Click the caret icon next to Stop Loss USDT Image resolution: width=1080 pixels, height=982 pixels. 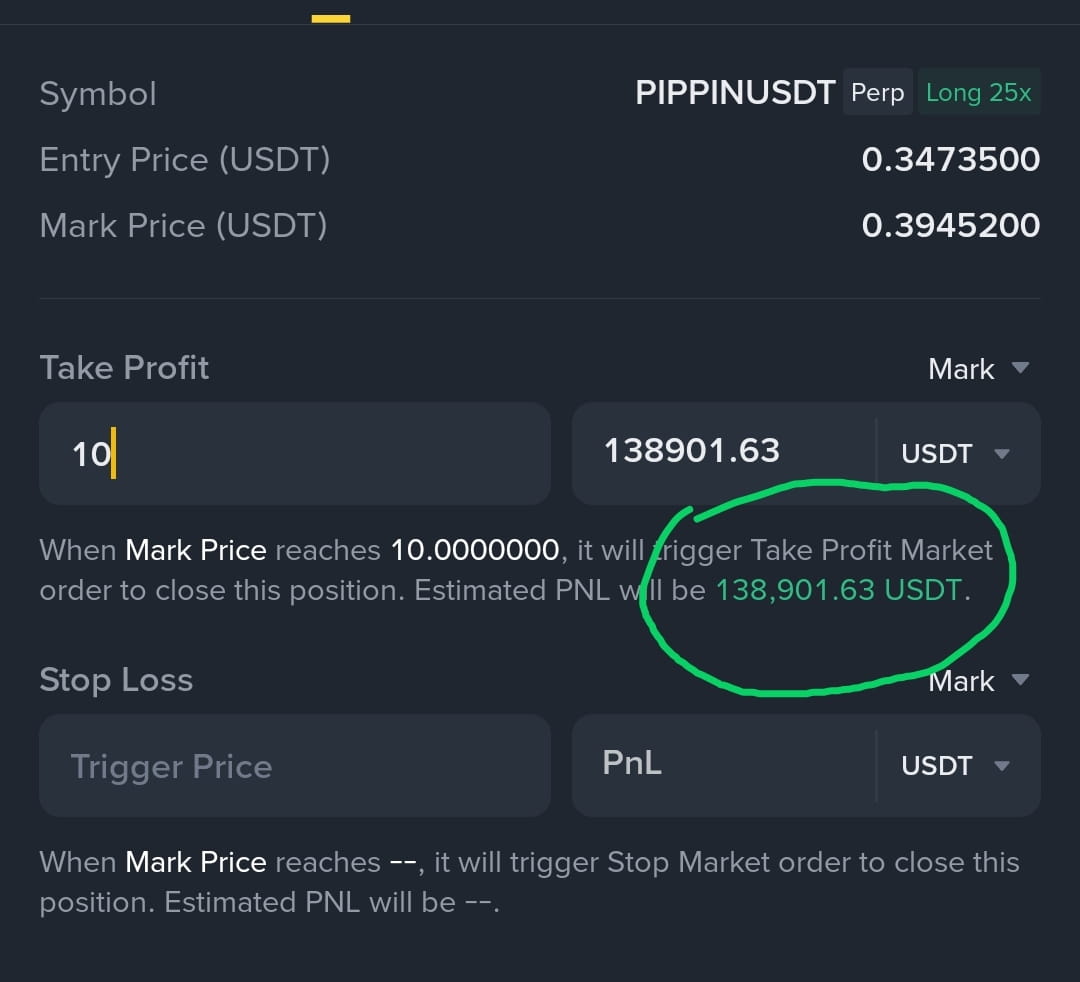click(1002, 766)
